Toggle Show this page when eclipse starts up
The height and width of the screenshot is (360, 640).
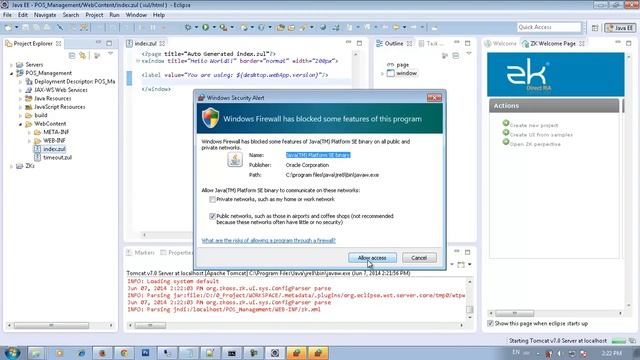point(490,323)
